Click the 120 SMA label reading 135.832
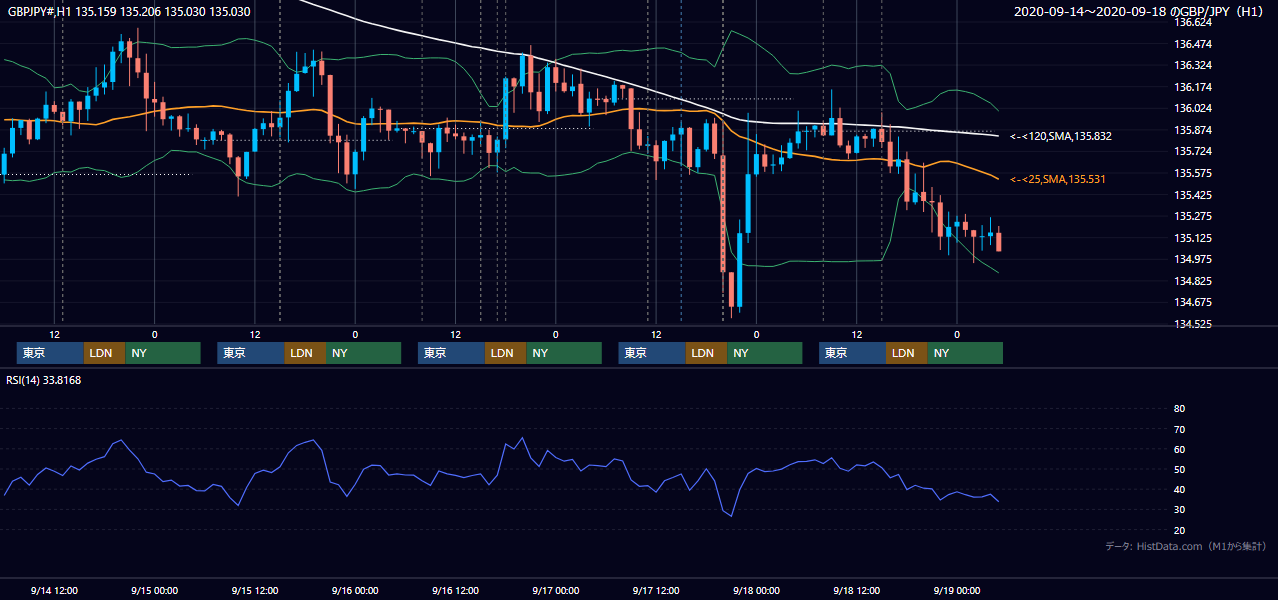Screen dimensions: 1278x600 [1061, 136]
